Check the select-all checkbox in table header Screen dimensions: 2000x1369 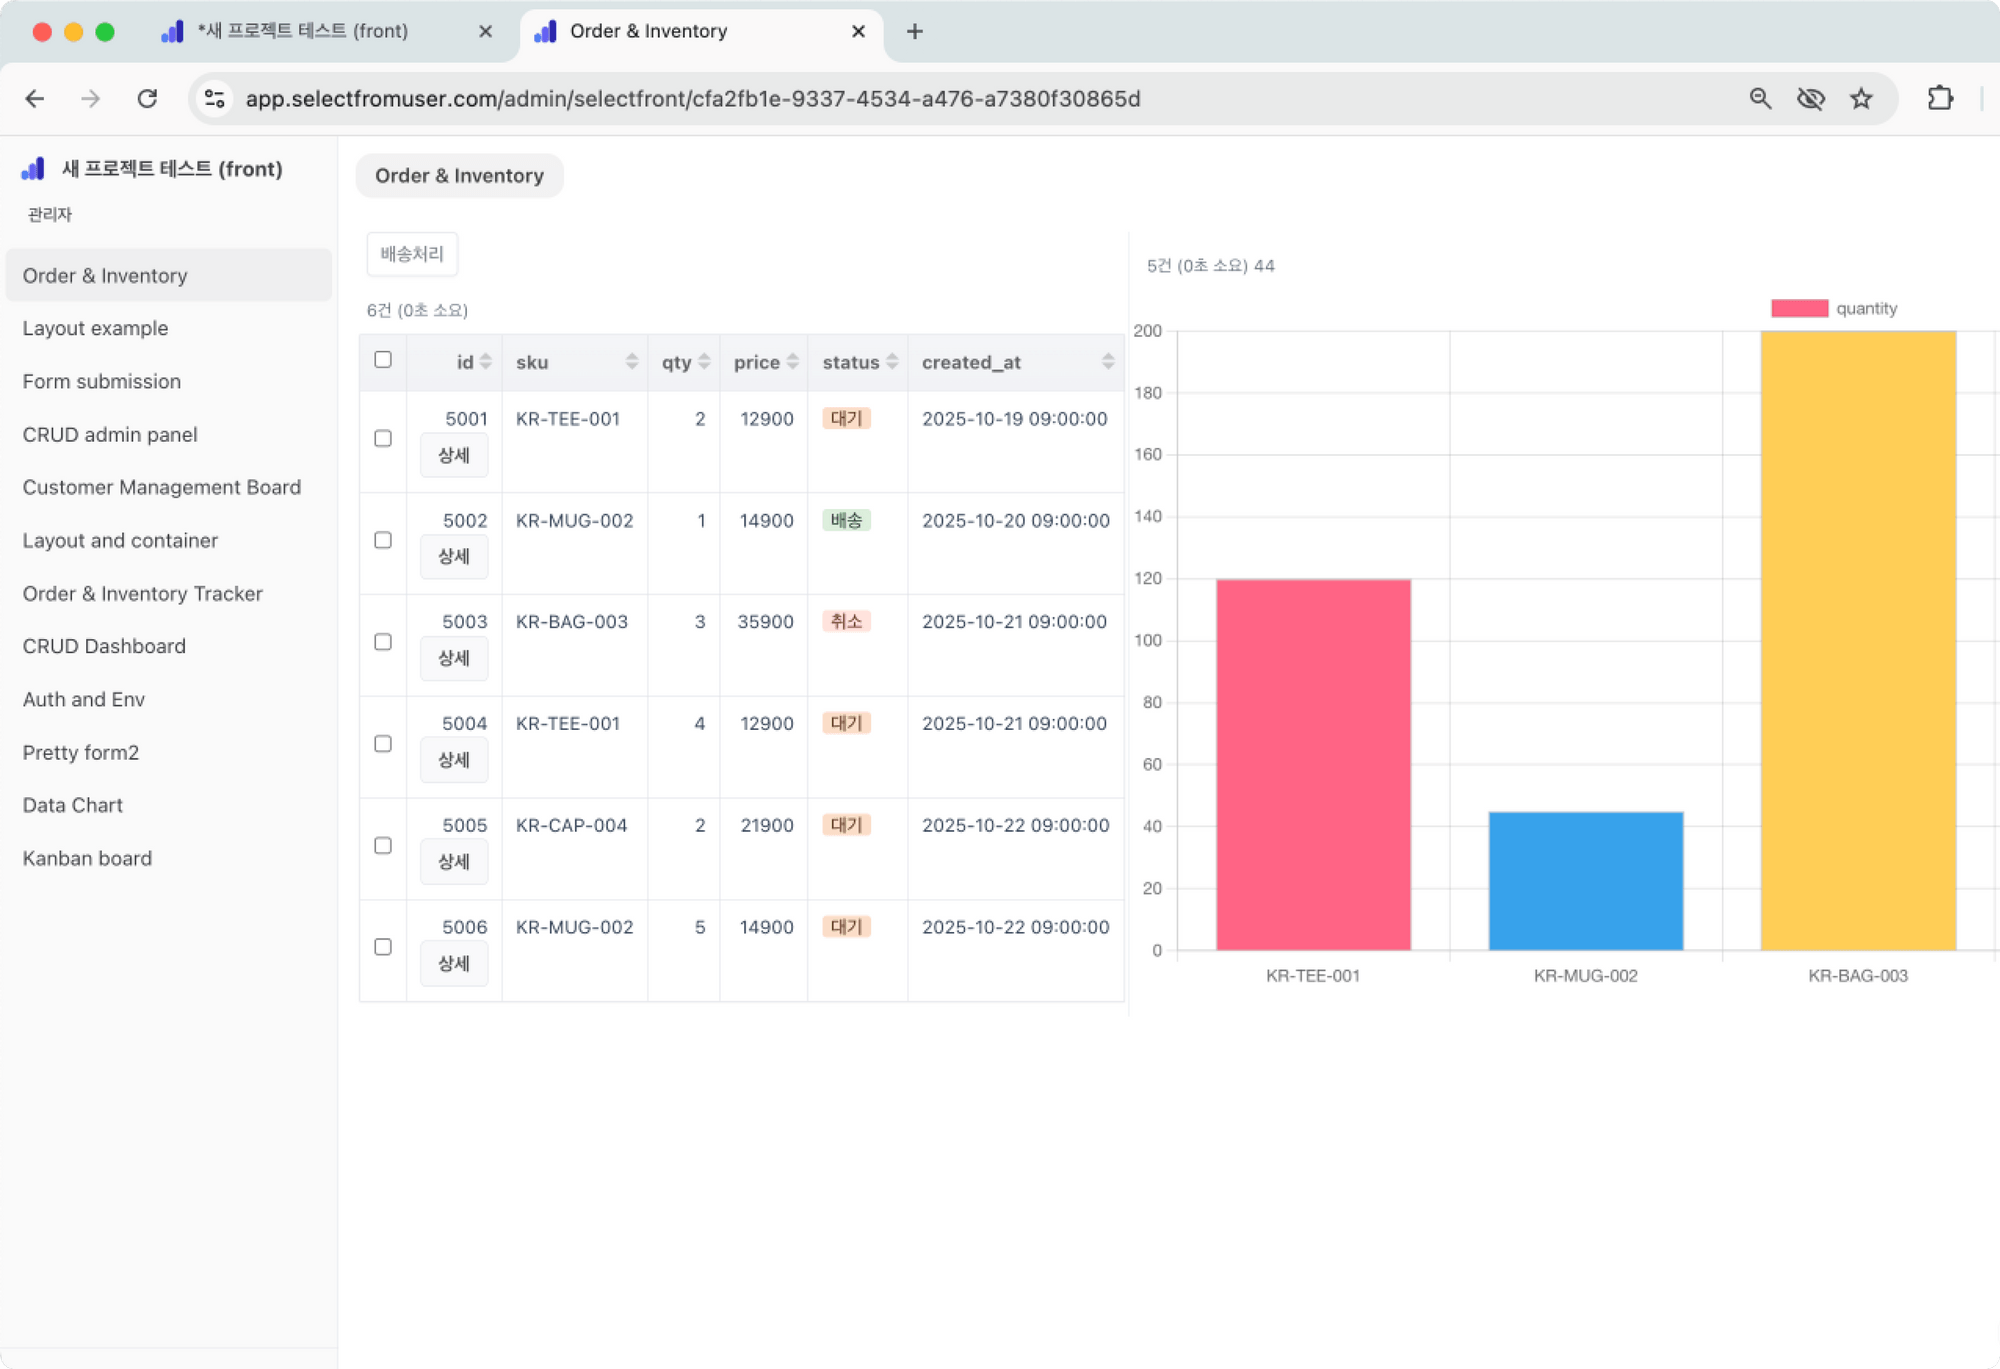(x=383, y=360)
